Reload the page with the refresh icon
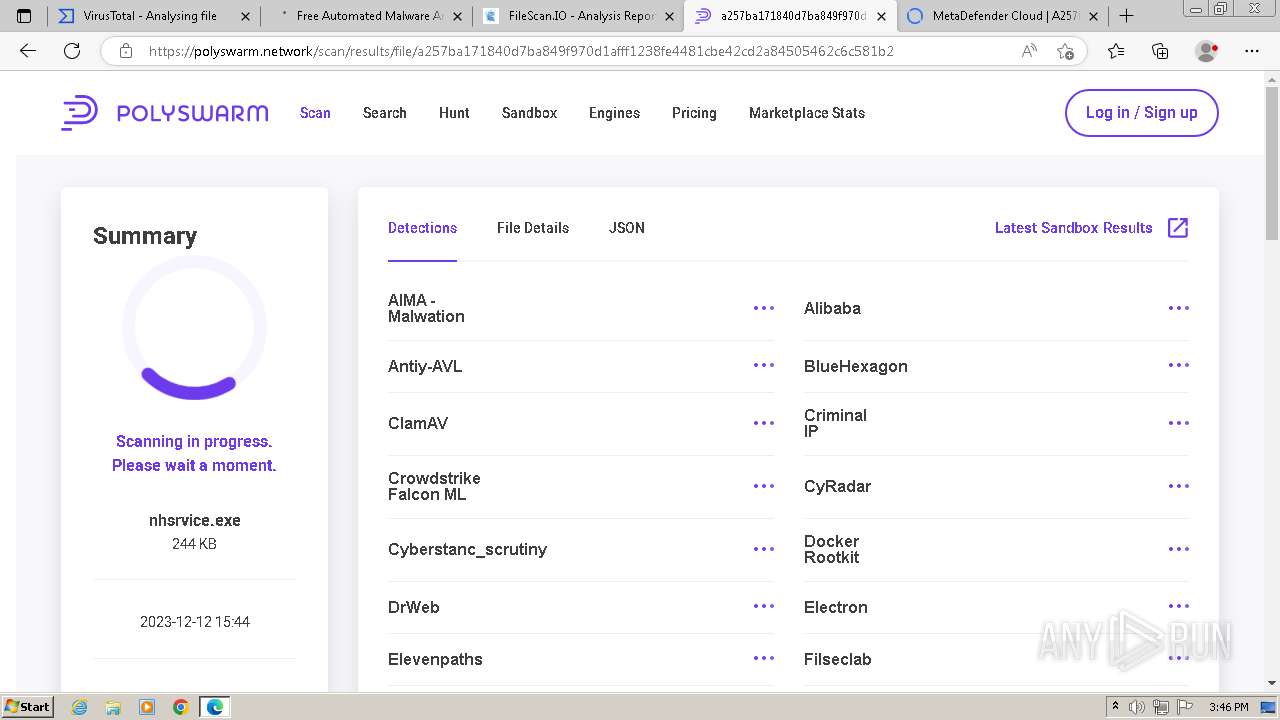 pyautogui.click(x=72, y=51)
